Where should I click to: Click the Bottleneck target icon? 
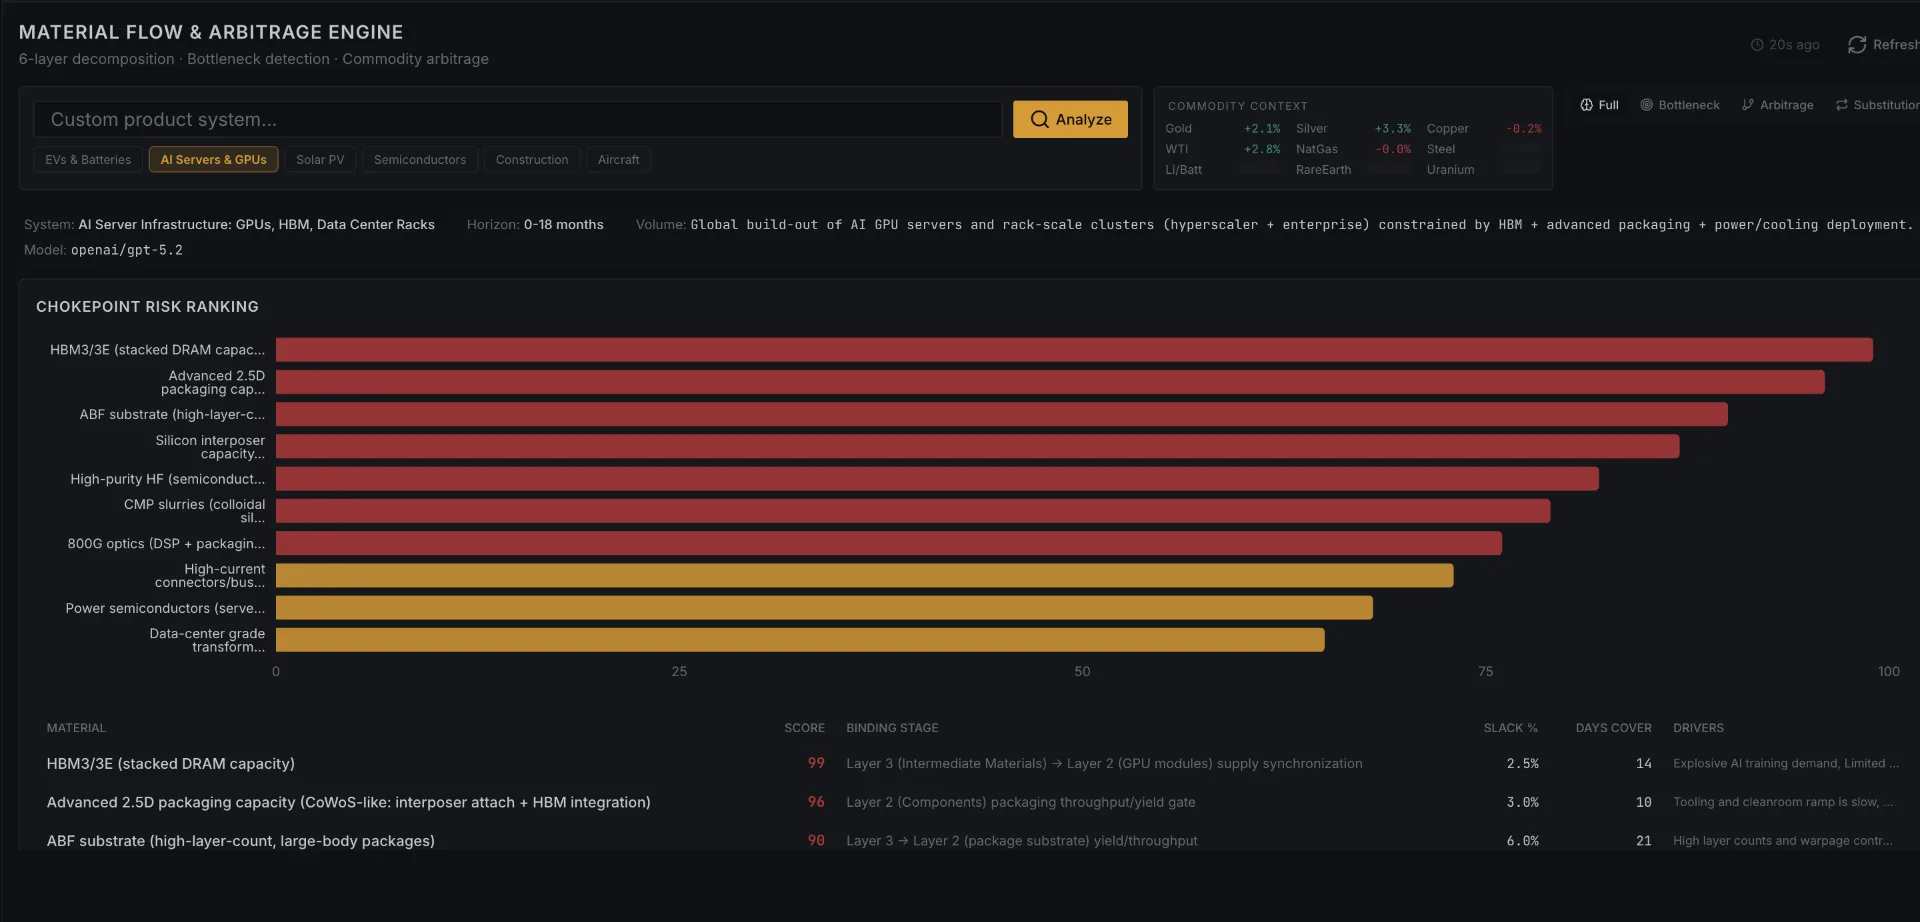[x=1646, y=105]
